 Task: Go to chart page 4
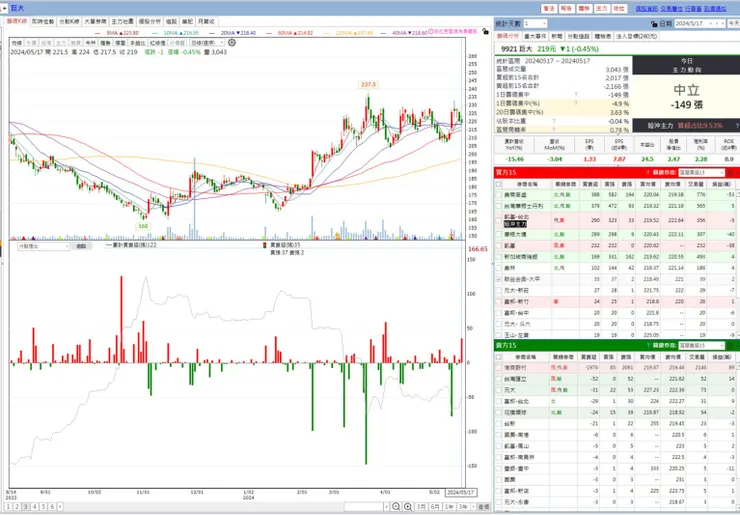pyautogui.click(x=34, y=507)
